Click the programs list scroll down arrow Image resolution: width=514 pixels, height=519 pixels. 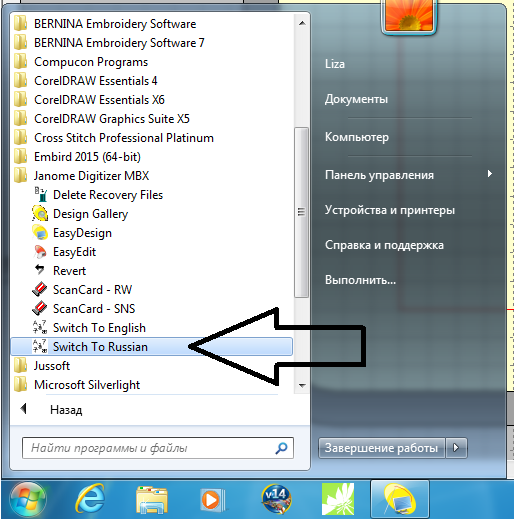coord(302,386)
